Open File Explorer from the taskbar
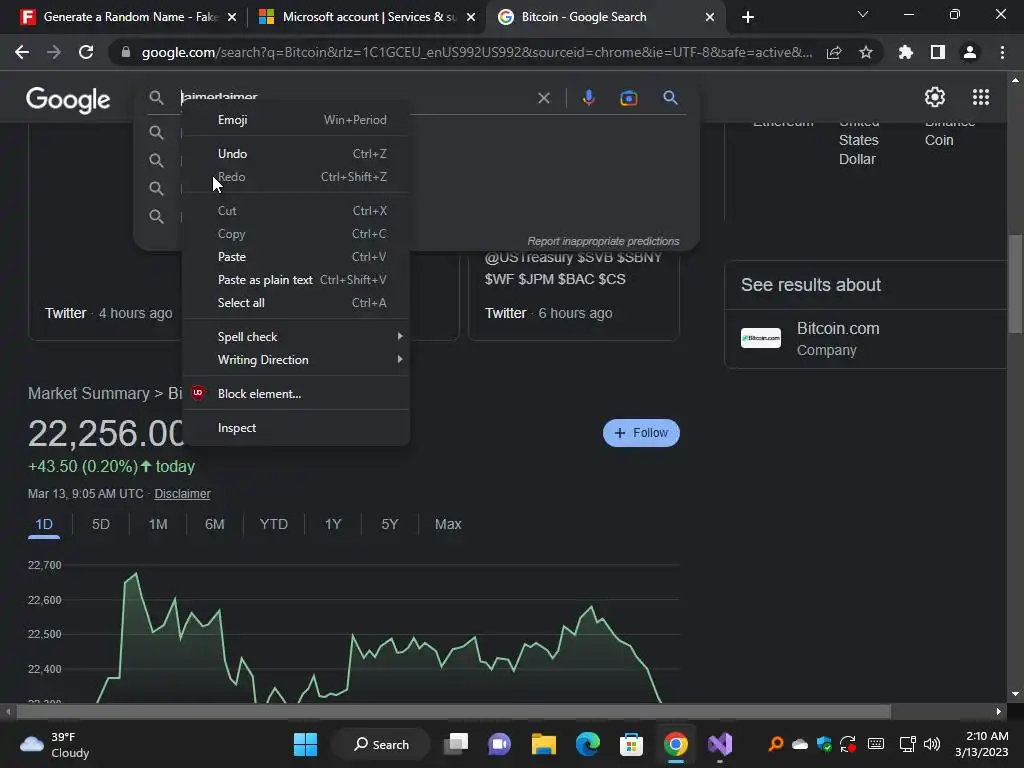This screenshot has width=1024, height=768. [x=543, y=744]
